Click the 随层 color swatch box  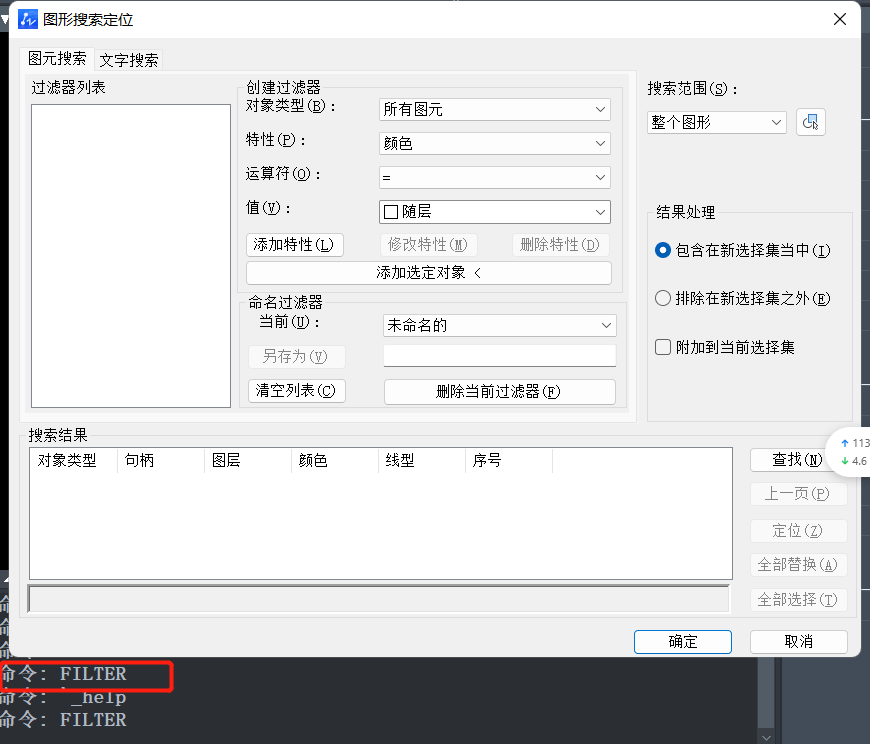click(x=391, y=212)
